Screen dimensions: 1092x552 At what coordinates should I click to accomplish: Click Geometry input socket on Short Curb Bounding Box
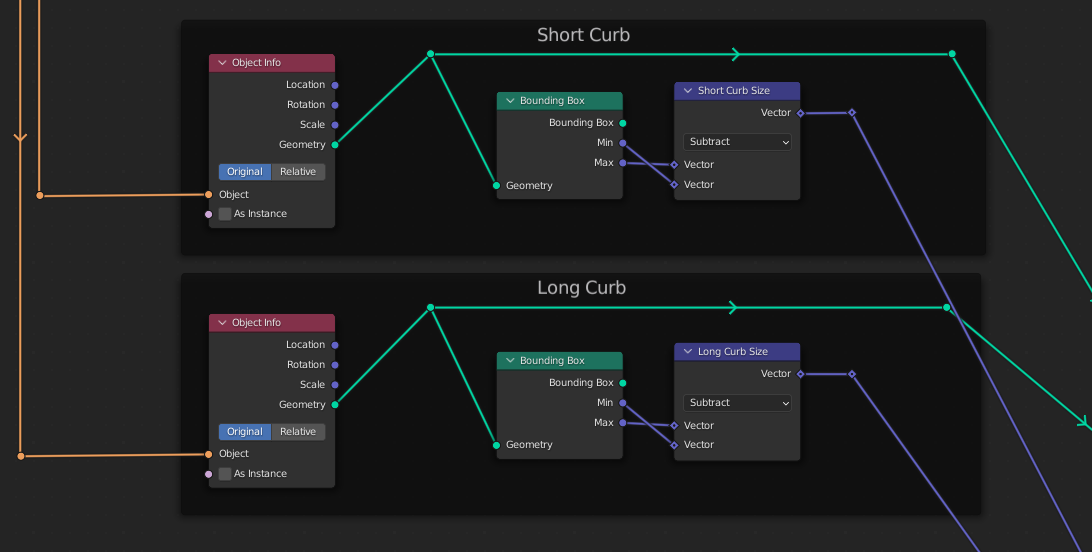coord(496,185)
